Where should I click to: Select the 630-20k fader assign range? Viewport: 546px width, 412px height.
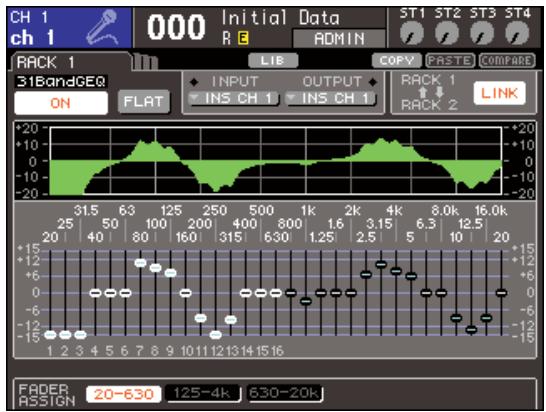click(x=284, y=393)
